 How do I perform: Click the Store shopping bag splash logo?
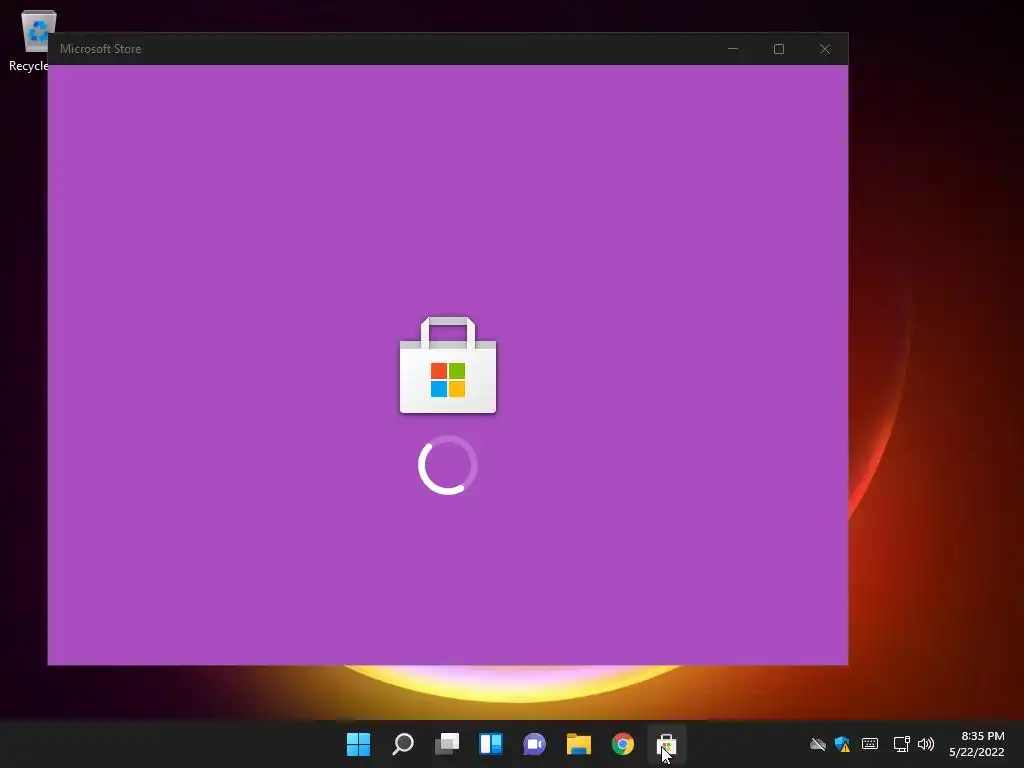pyautogui.click(x=448, y=365)
